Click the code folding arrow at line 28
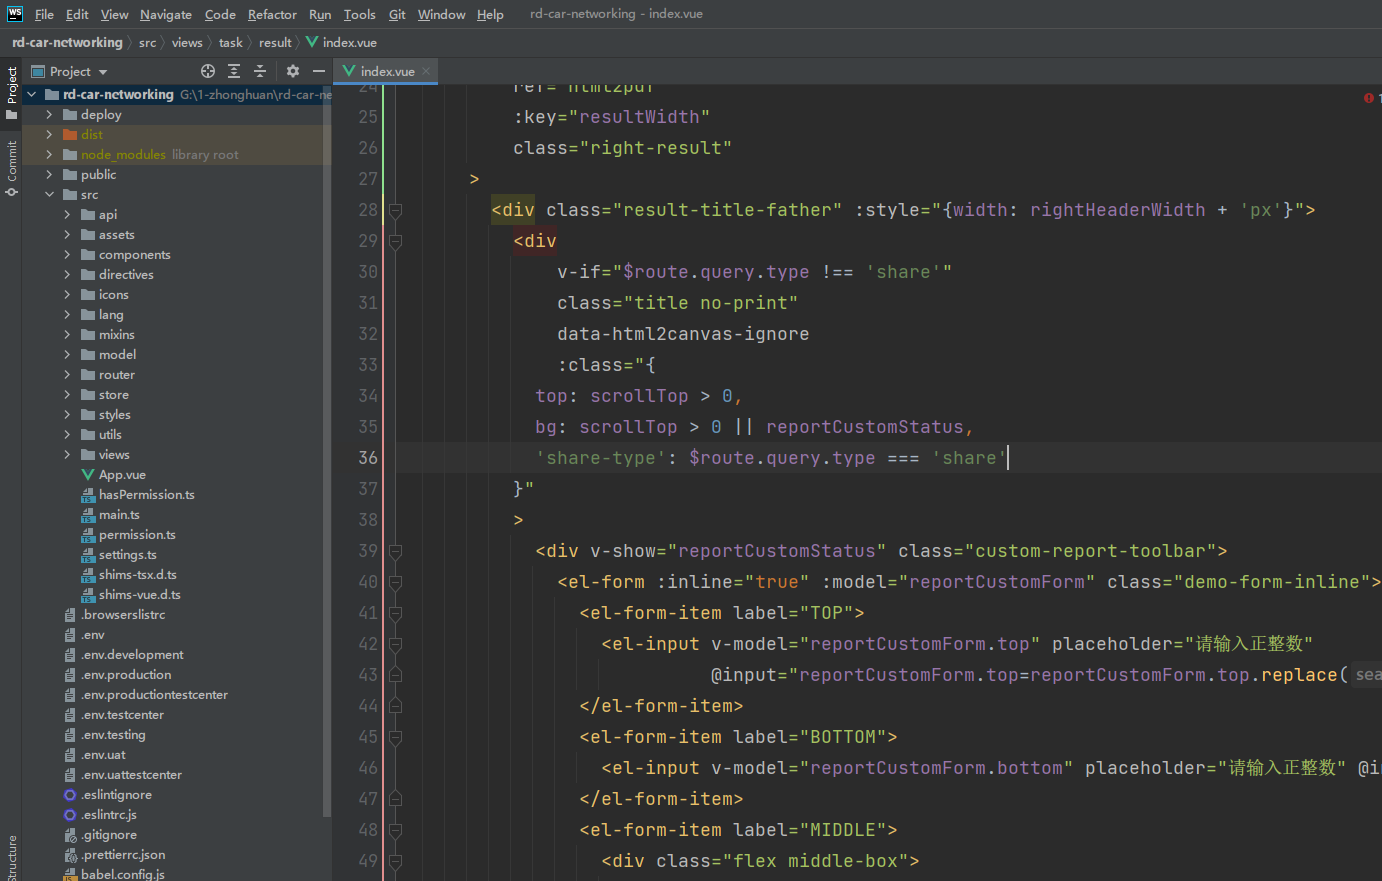This screenshot has width=1382, height=881. click(x=395, y=209)
